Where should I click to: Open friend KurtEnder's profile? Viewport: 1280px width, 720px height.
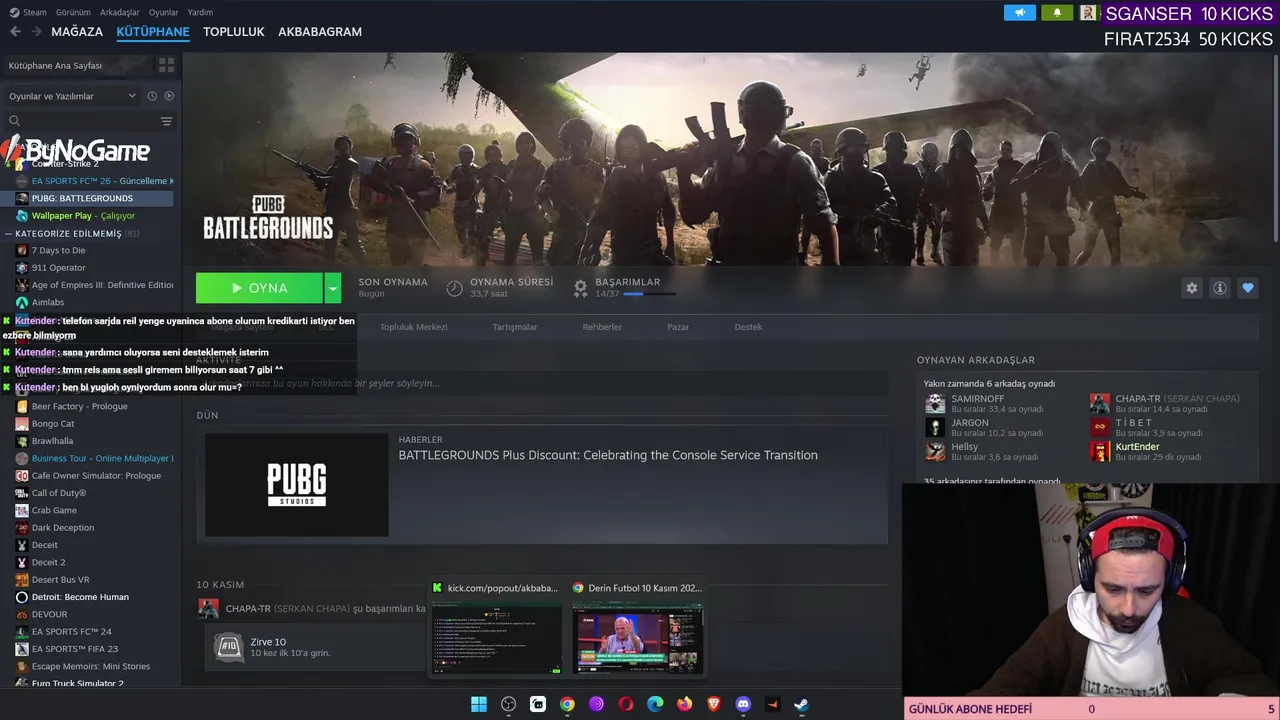1138,447
